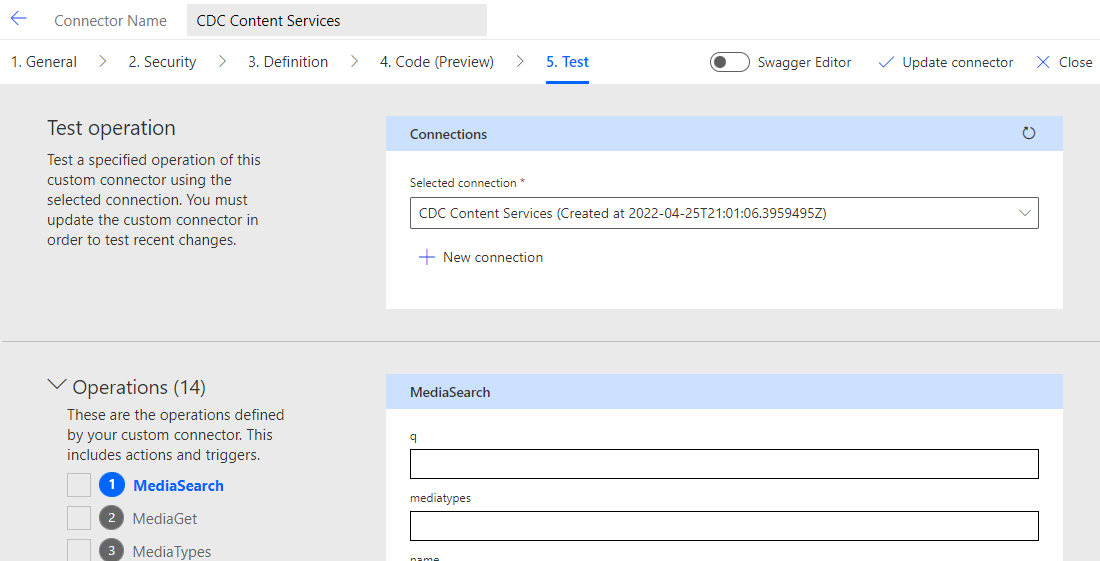Go back using the left arrow icon
Screen dimensions: 1100x561
tap(19, 19)
